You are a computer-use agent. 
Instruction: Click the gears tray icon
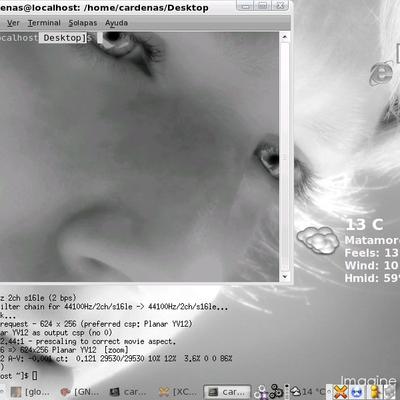[x=276, y=391]
